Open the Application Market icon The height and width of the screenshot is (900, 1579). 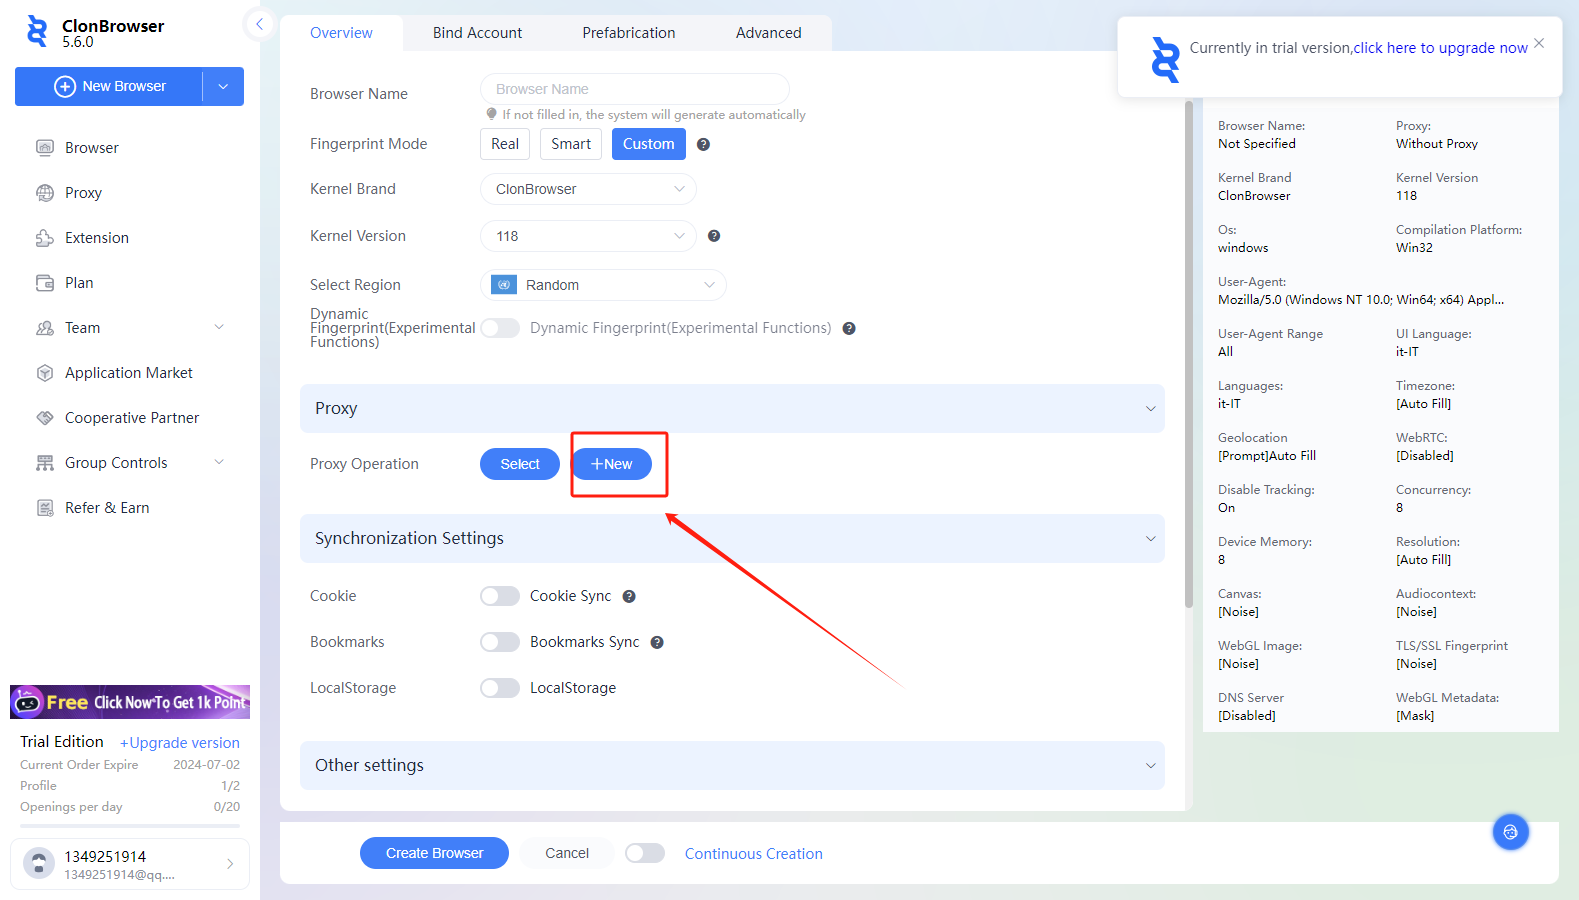pos(45,373)
